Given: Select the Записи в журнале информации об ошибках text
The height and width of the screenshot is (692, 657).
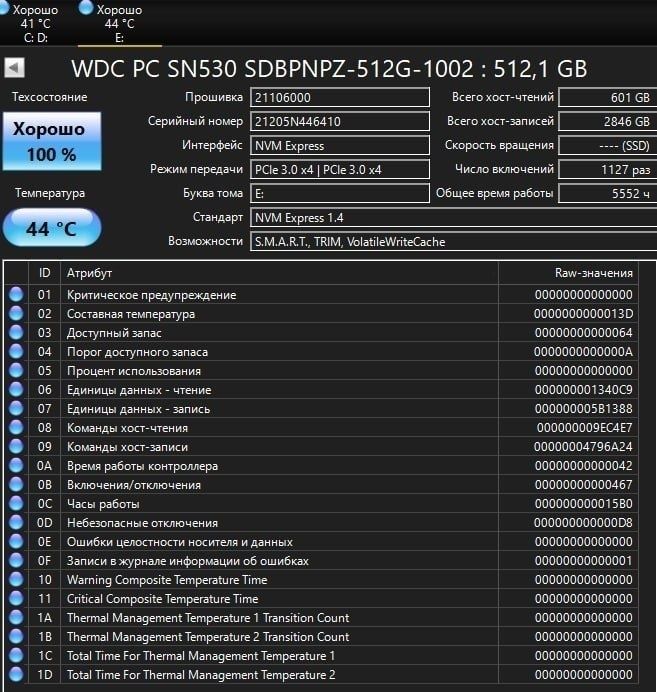Looking at the screenshot, I should pyautogui.click(x=188, y=561).
